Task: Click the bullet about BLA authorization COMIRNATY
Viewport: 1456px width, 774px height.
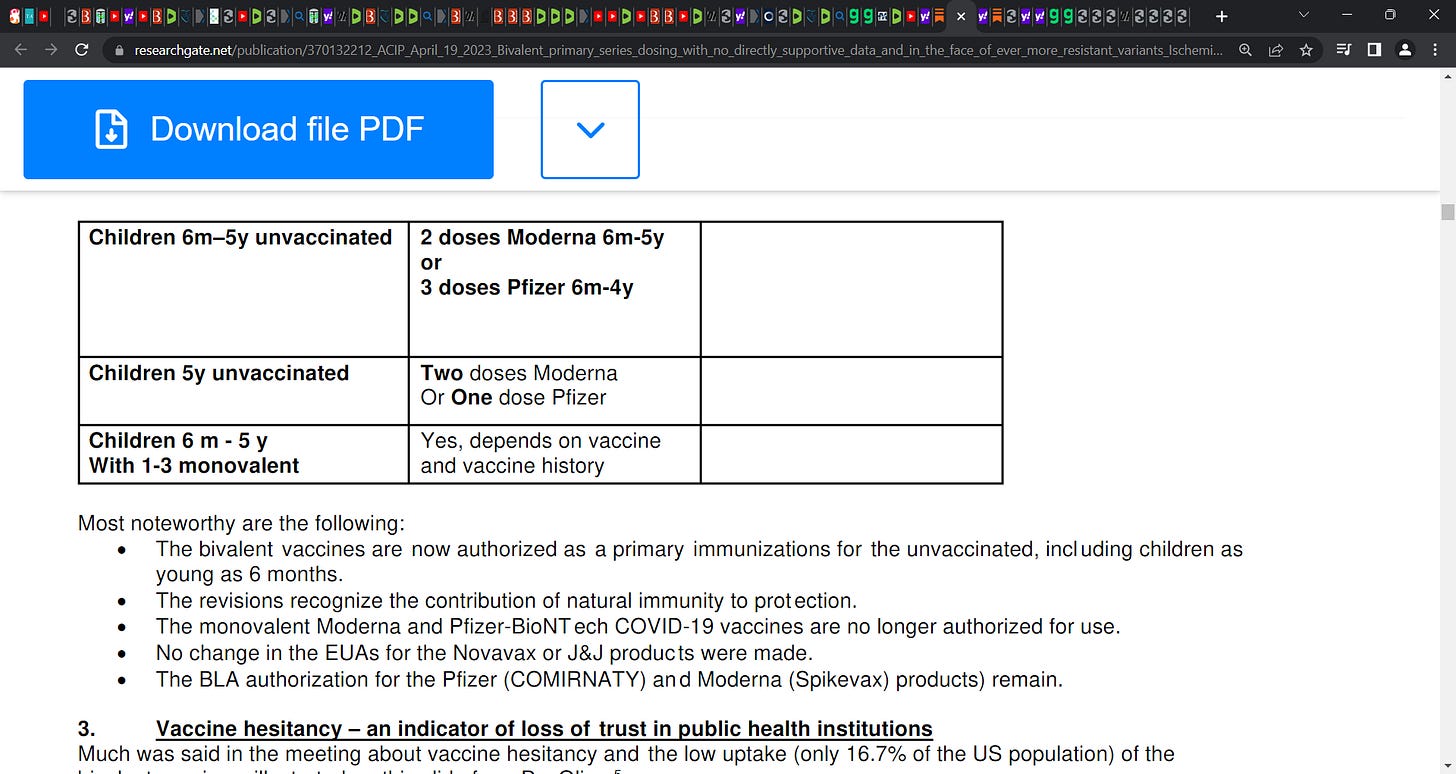Action: [609, 679]
